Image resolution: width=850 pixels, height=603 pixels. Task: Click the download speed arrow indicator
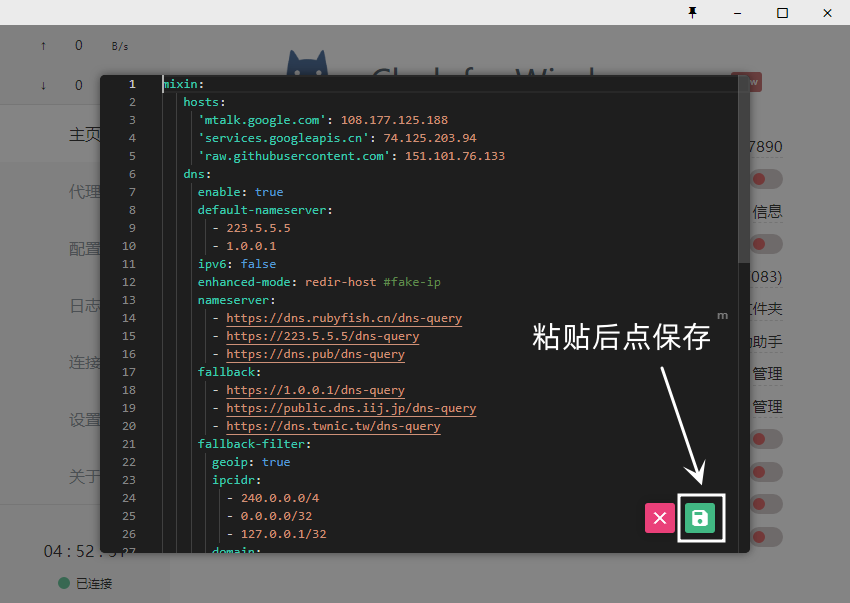pos(43,85)
